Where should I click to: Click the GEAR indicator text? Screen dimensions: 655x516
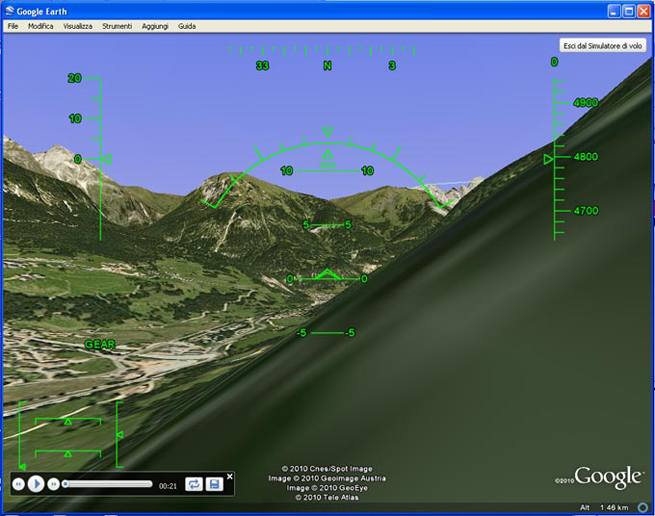(x=100, y=344)
